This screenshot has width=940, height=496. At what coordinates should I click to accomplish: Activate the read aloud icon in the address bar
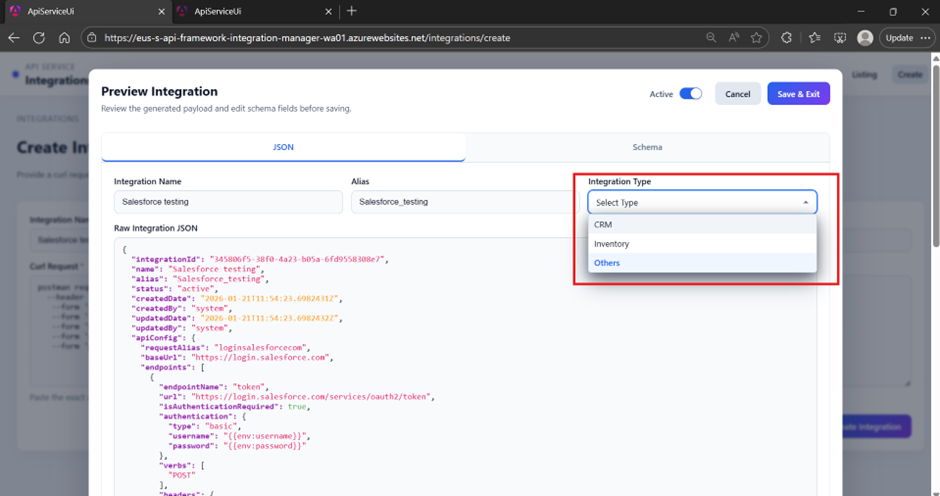pos(734,38)
